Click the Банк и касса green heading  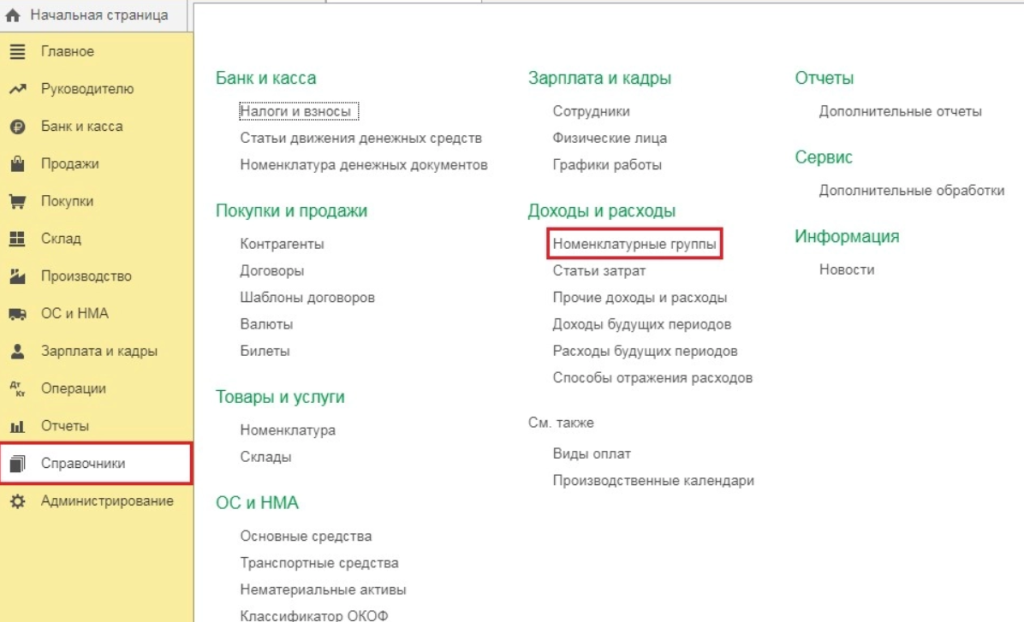point(266,78)
